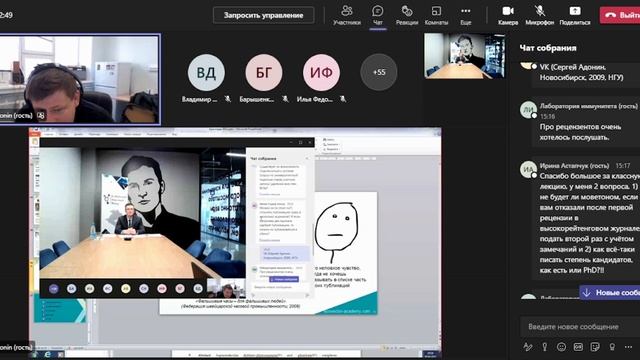Click the ИА avatar in chat
This screenshot has width=640, height=360.
pos(528,169)
